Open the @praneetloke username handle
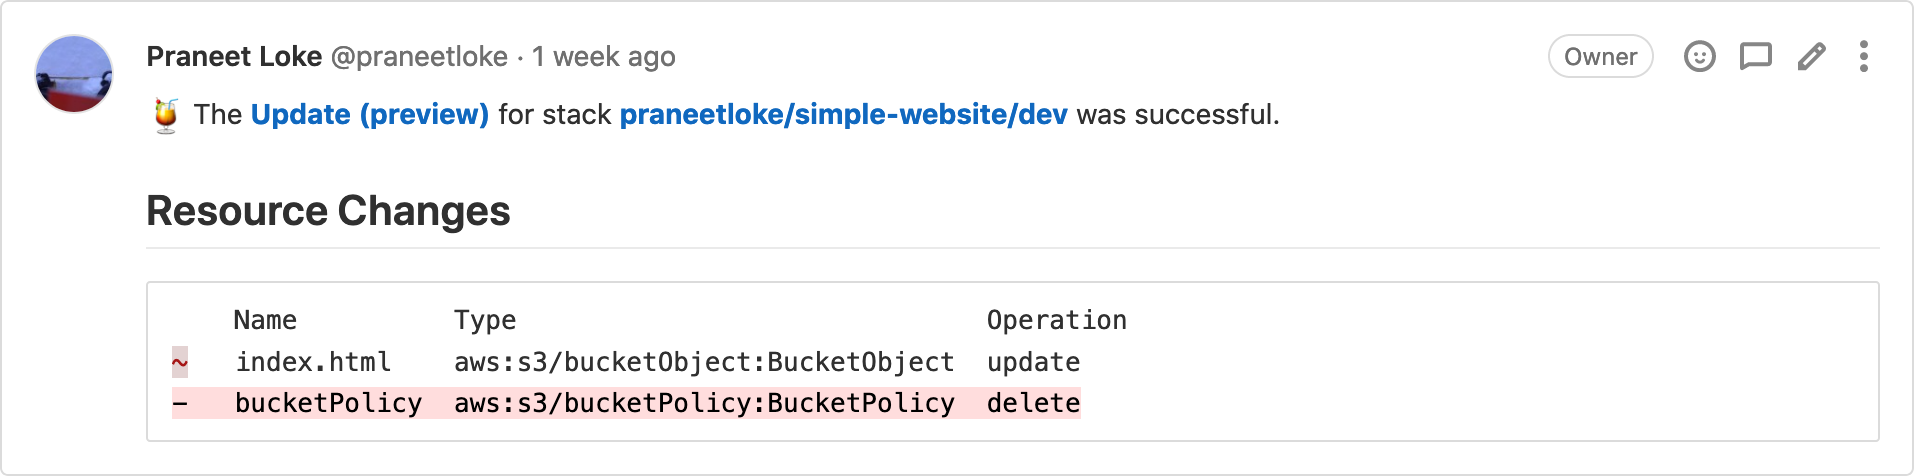 (419, 57)
